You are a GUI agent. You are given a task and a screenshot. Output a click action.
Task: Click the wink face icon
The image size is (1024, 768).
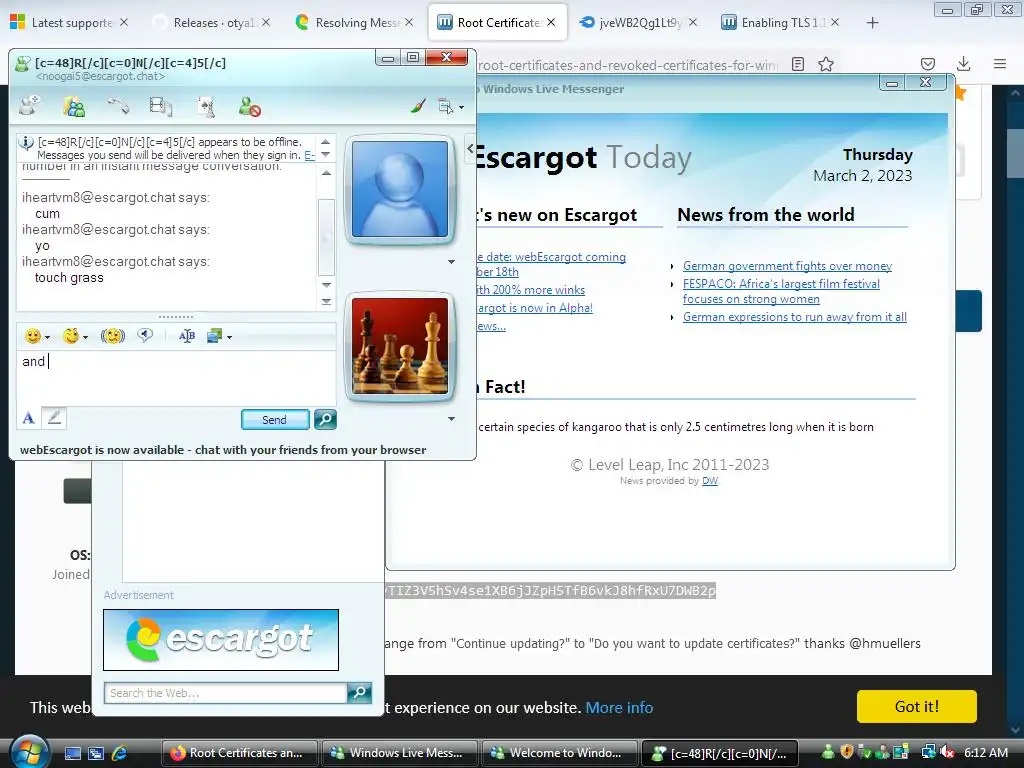tap(71, 336)
